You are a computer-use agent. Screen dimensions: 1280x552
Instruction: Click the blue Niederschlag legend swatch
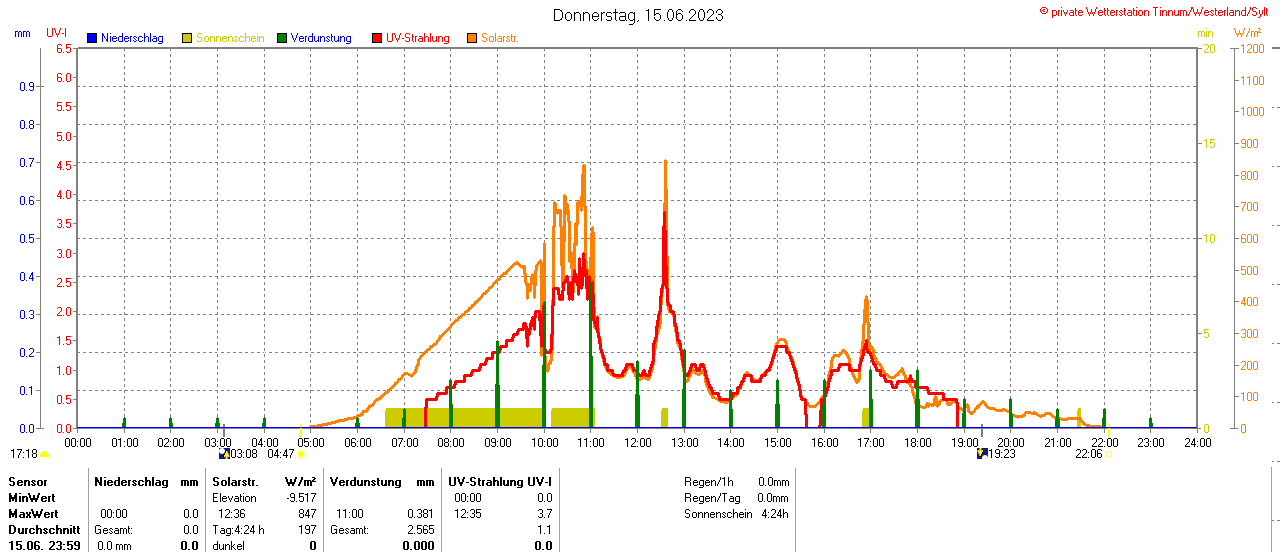pyautogui.click(x=92, y=38)
